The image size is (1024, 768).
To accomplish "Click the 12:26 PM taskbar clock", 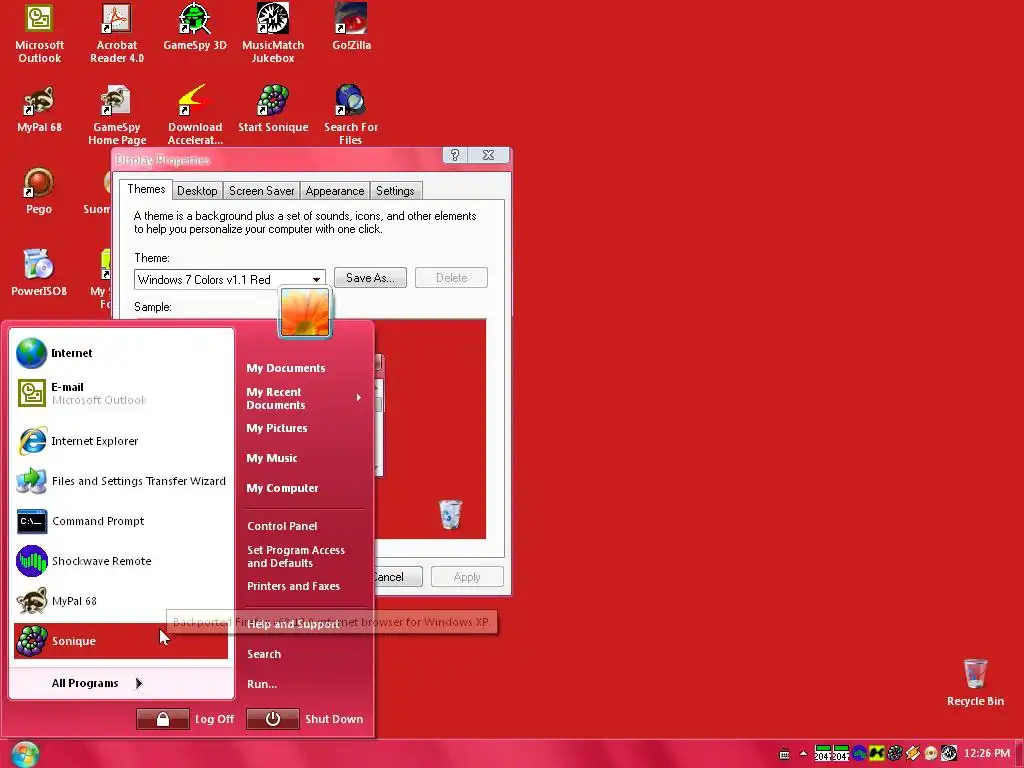I will (x=986, y=754).
